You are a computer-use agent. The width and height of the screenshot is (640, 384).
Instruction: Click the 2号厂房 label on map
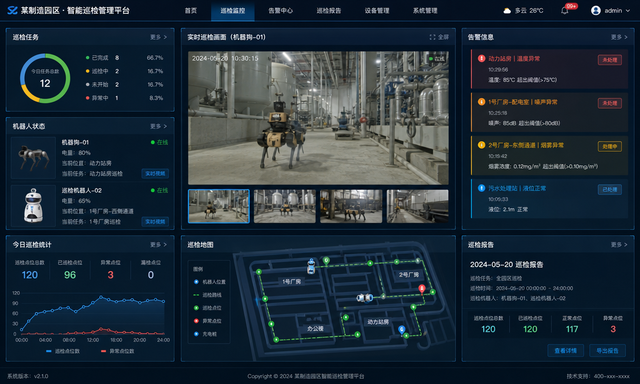[x=409, y=275]
